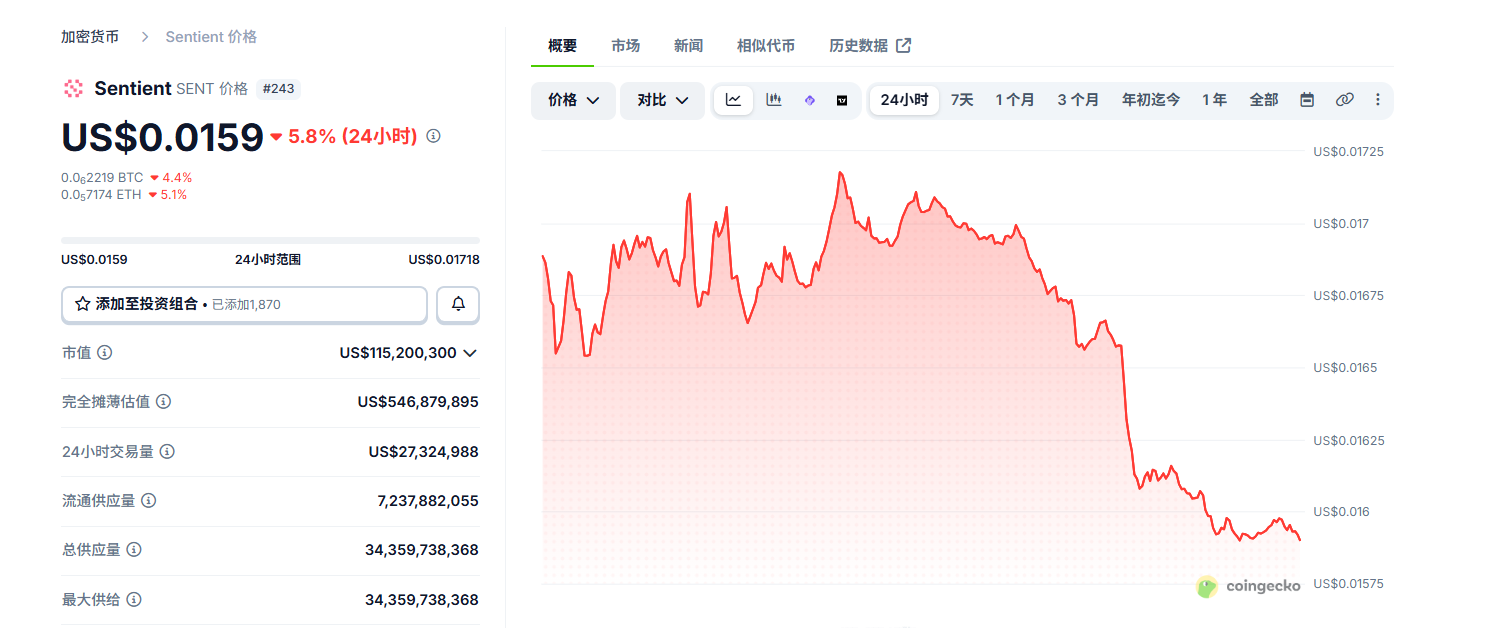Click the Sentient 价格 breadcrumb
This screenshot has height=628, width=1490.
pyautogui.click(x=211, y=37)
